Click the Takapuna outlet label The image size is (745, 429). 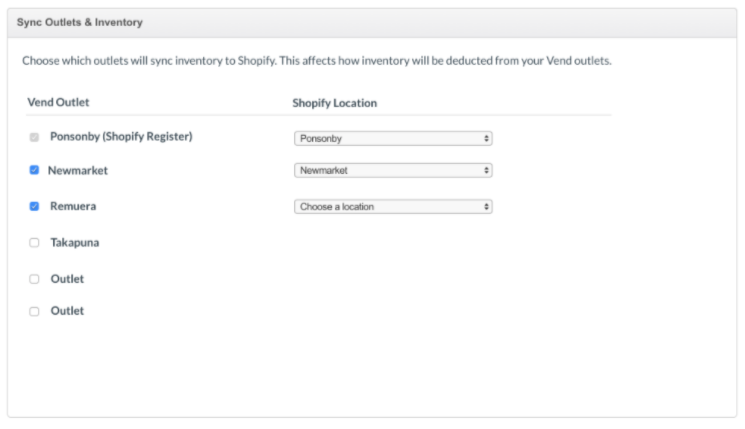point(75,243)
